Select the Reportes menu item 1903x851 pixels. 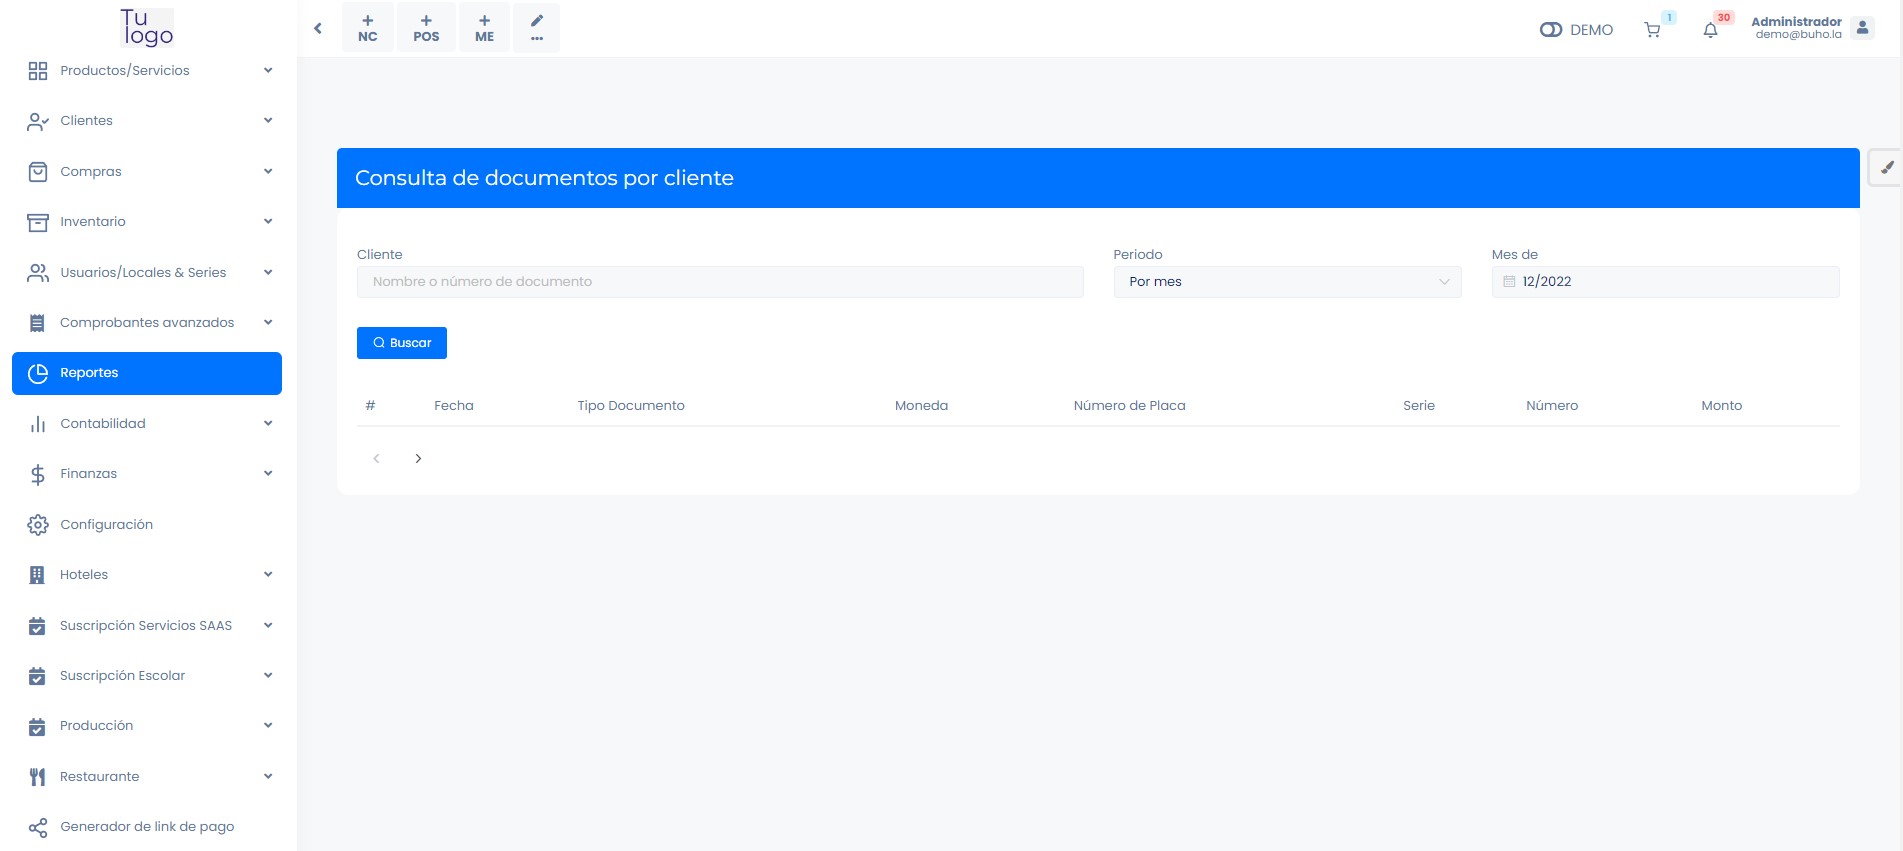(x=147, y=373)
